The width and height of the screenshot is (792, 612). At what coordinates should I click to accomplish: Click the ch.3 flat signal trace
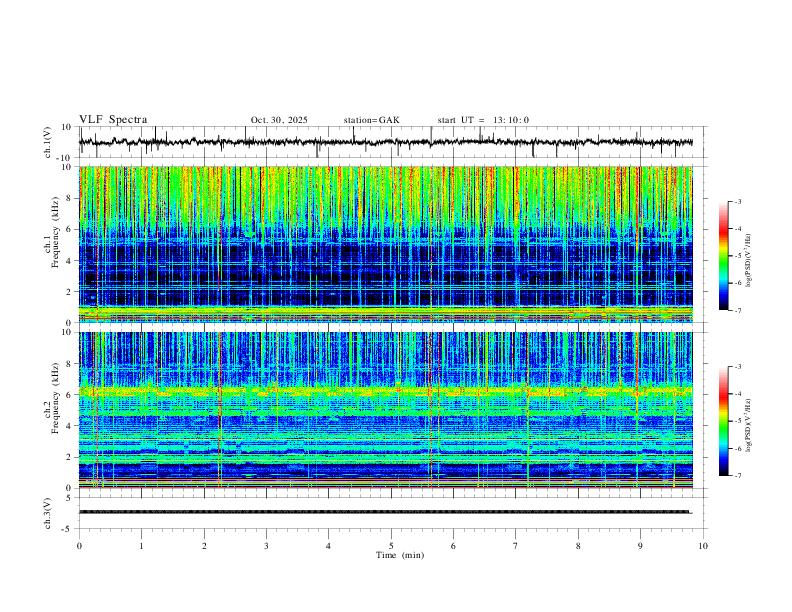tap(385, 512)
